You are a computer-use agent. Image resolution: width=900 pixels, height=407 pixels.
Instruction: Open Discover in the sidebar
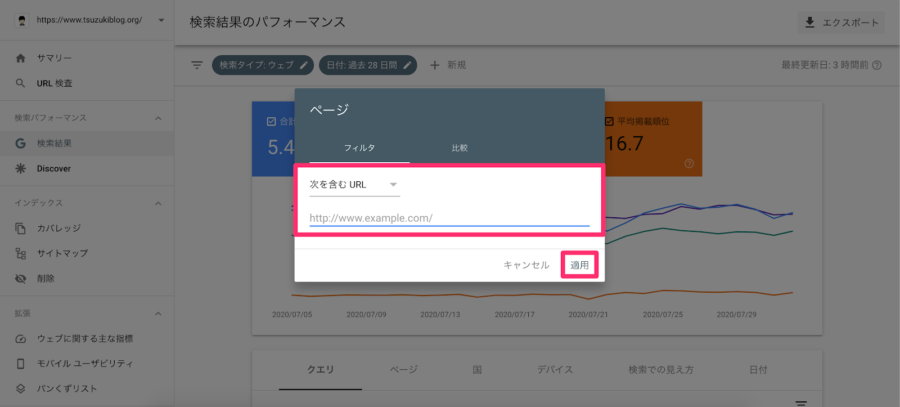[54, 169]
